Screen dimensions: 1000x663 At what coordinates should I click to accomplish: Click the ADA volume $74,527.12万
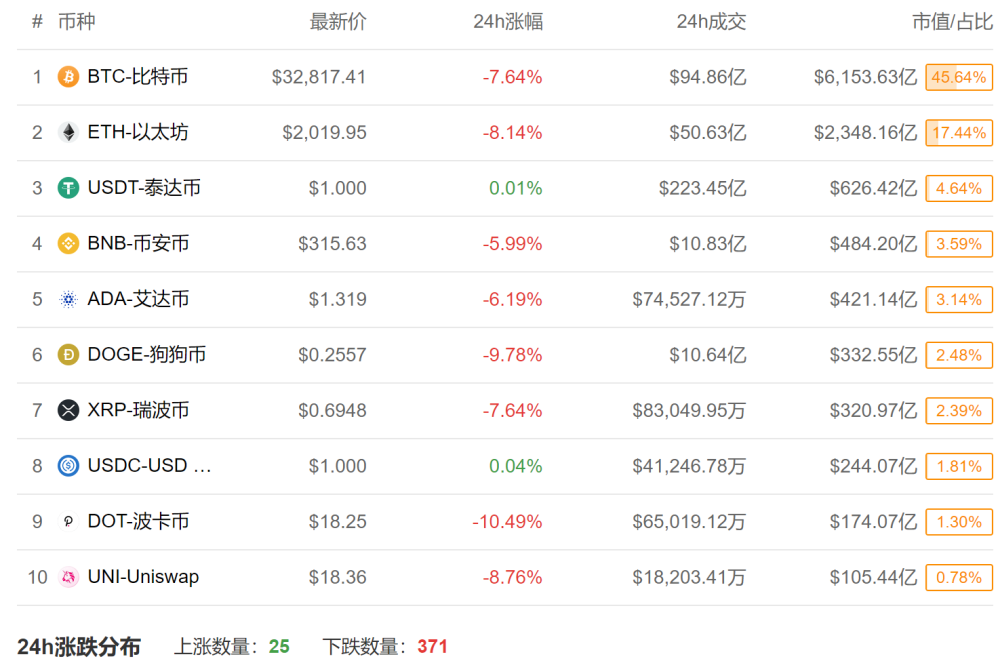[x=689, y=299]
